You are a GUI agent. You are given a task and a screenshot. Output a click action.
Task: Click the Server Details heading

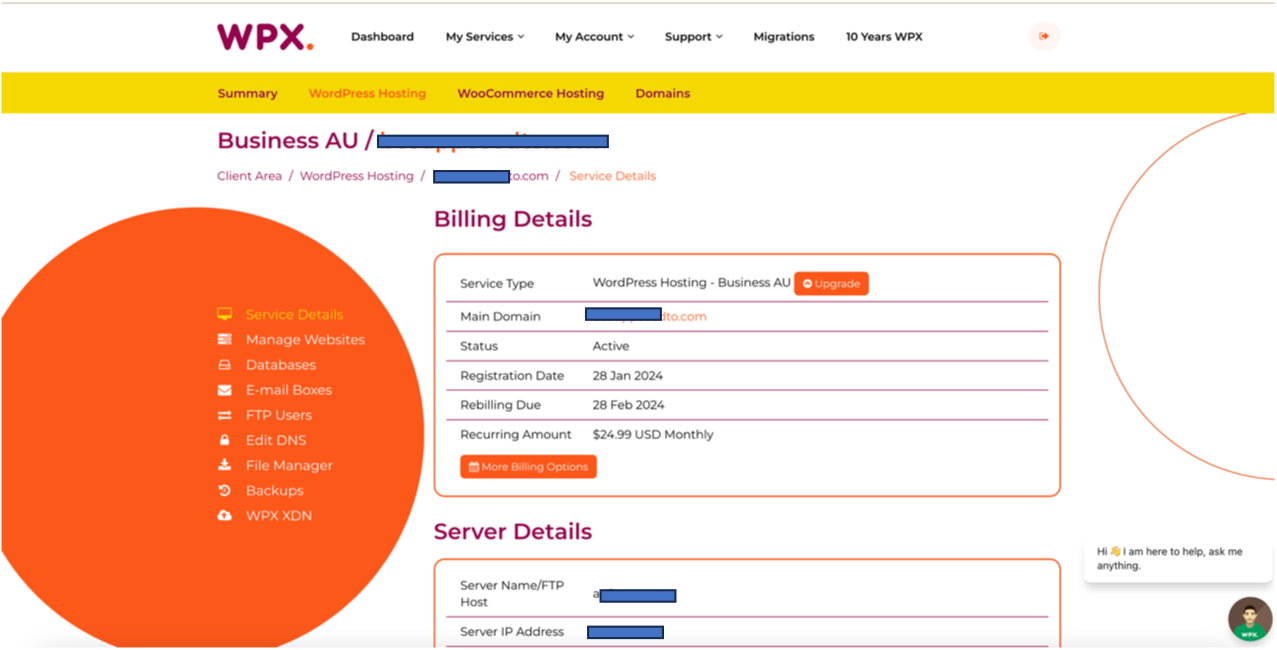pyautogui.click(x=513, y=531)
